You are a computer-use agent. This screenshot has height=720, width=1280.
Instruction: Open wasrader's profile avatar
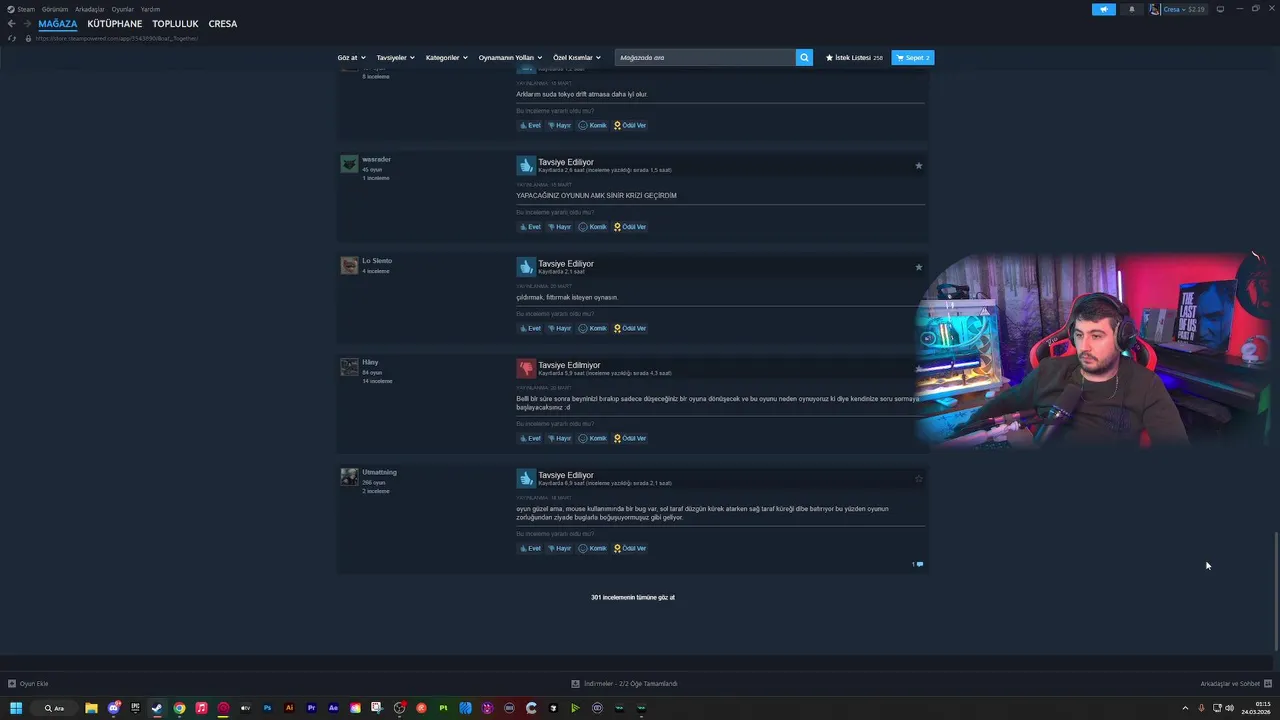(x=349, y=164)
